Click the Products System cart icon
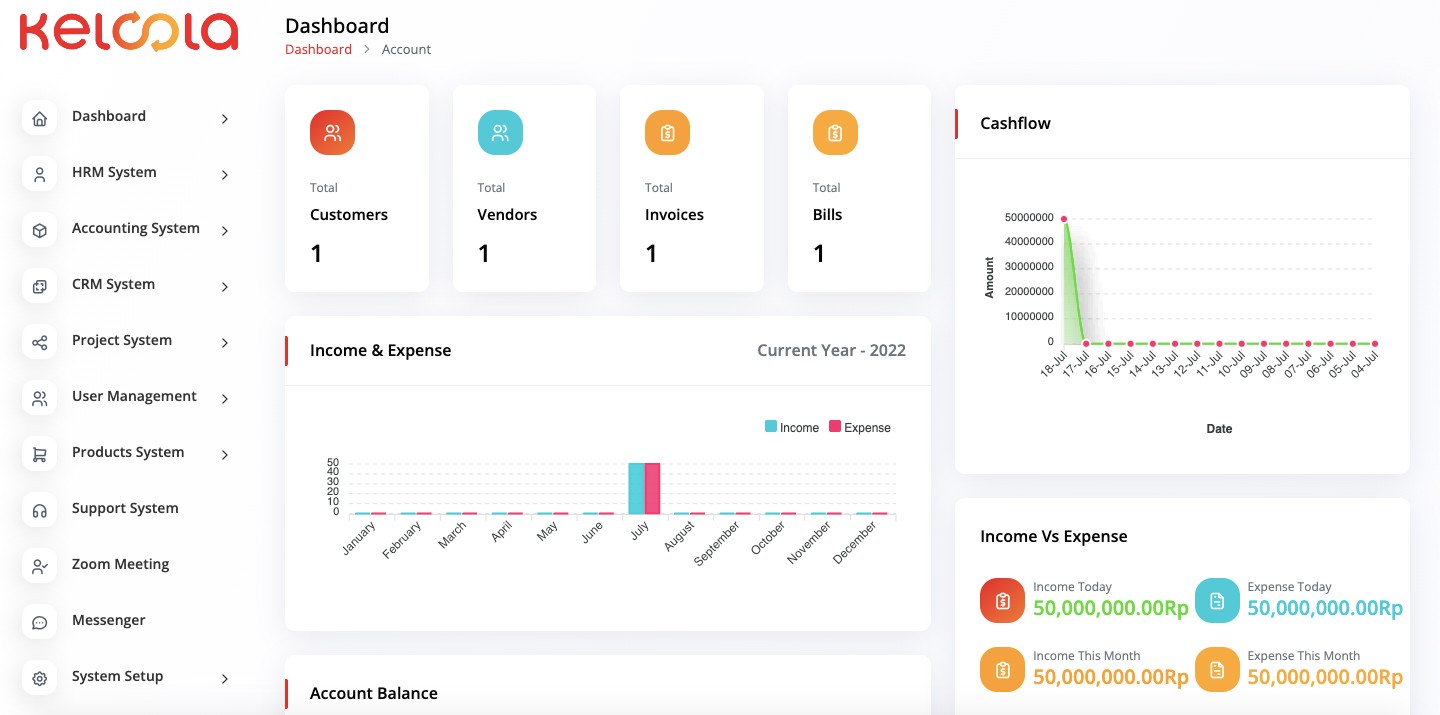The height and width of the screenshot is (715, 1440). pos(40,455)
